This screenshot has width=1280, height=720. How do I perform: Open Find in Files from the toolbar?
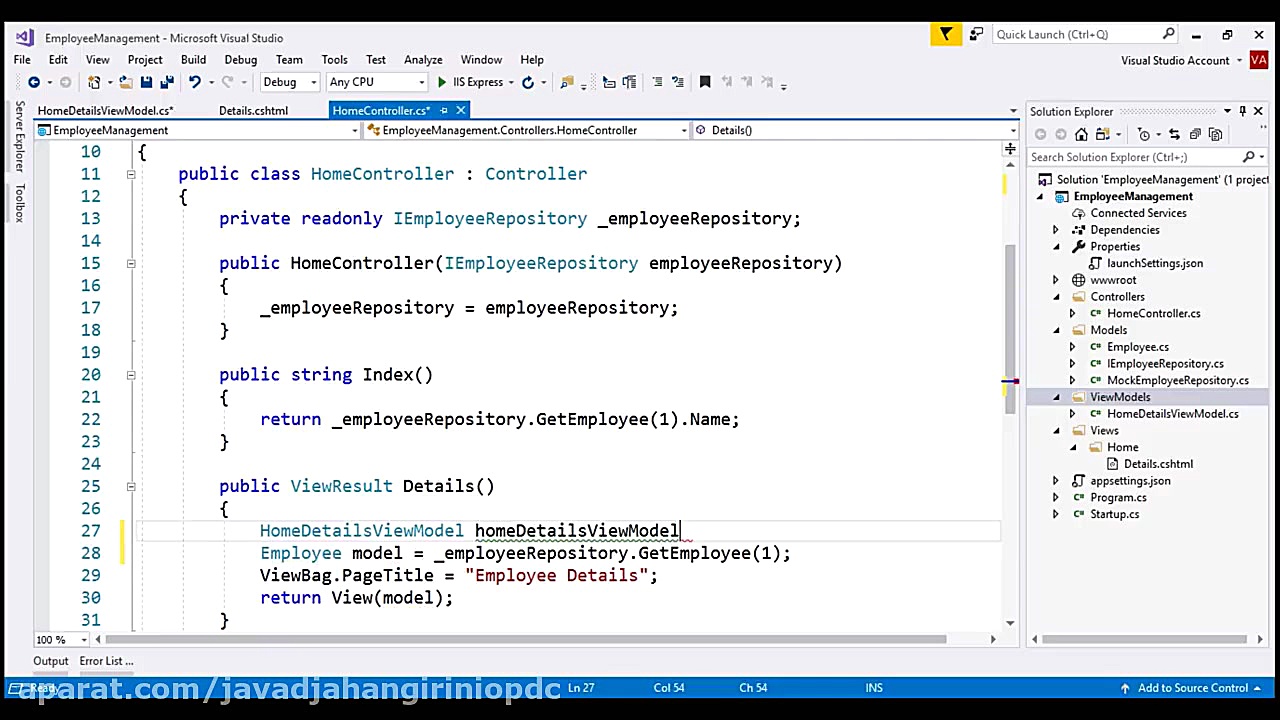565,82
